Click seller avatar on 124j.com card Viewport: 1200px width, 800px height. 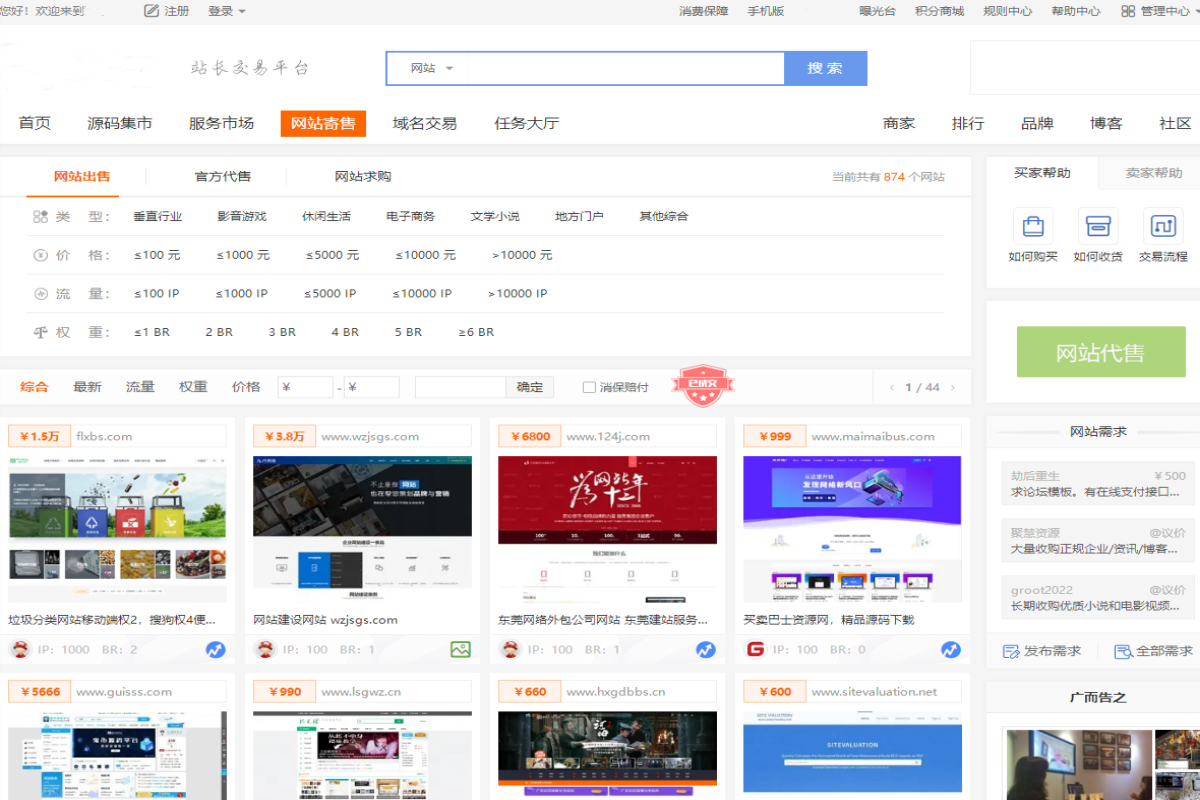[510, 650]
